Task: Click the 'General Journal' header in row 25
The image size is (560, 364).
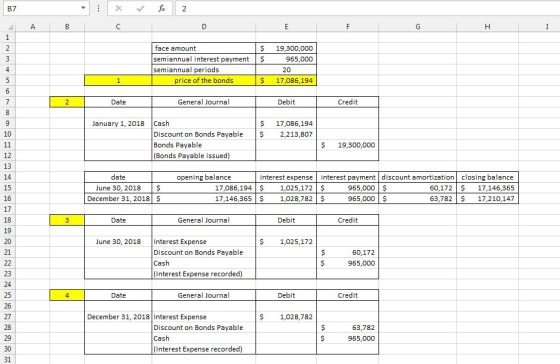Action: pos(204,295)
